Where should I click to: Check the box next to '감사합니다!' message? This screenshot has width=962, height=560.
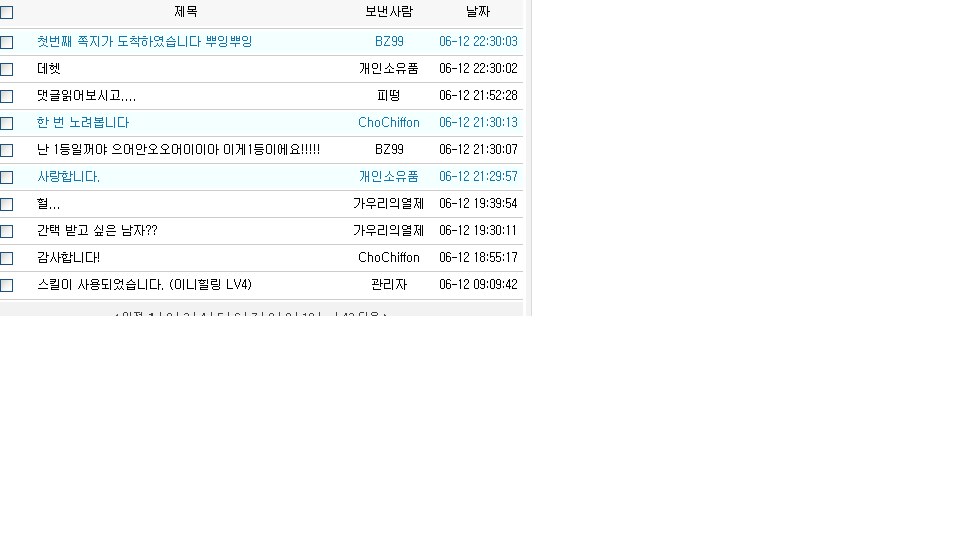(7, 258)
